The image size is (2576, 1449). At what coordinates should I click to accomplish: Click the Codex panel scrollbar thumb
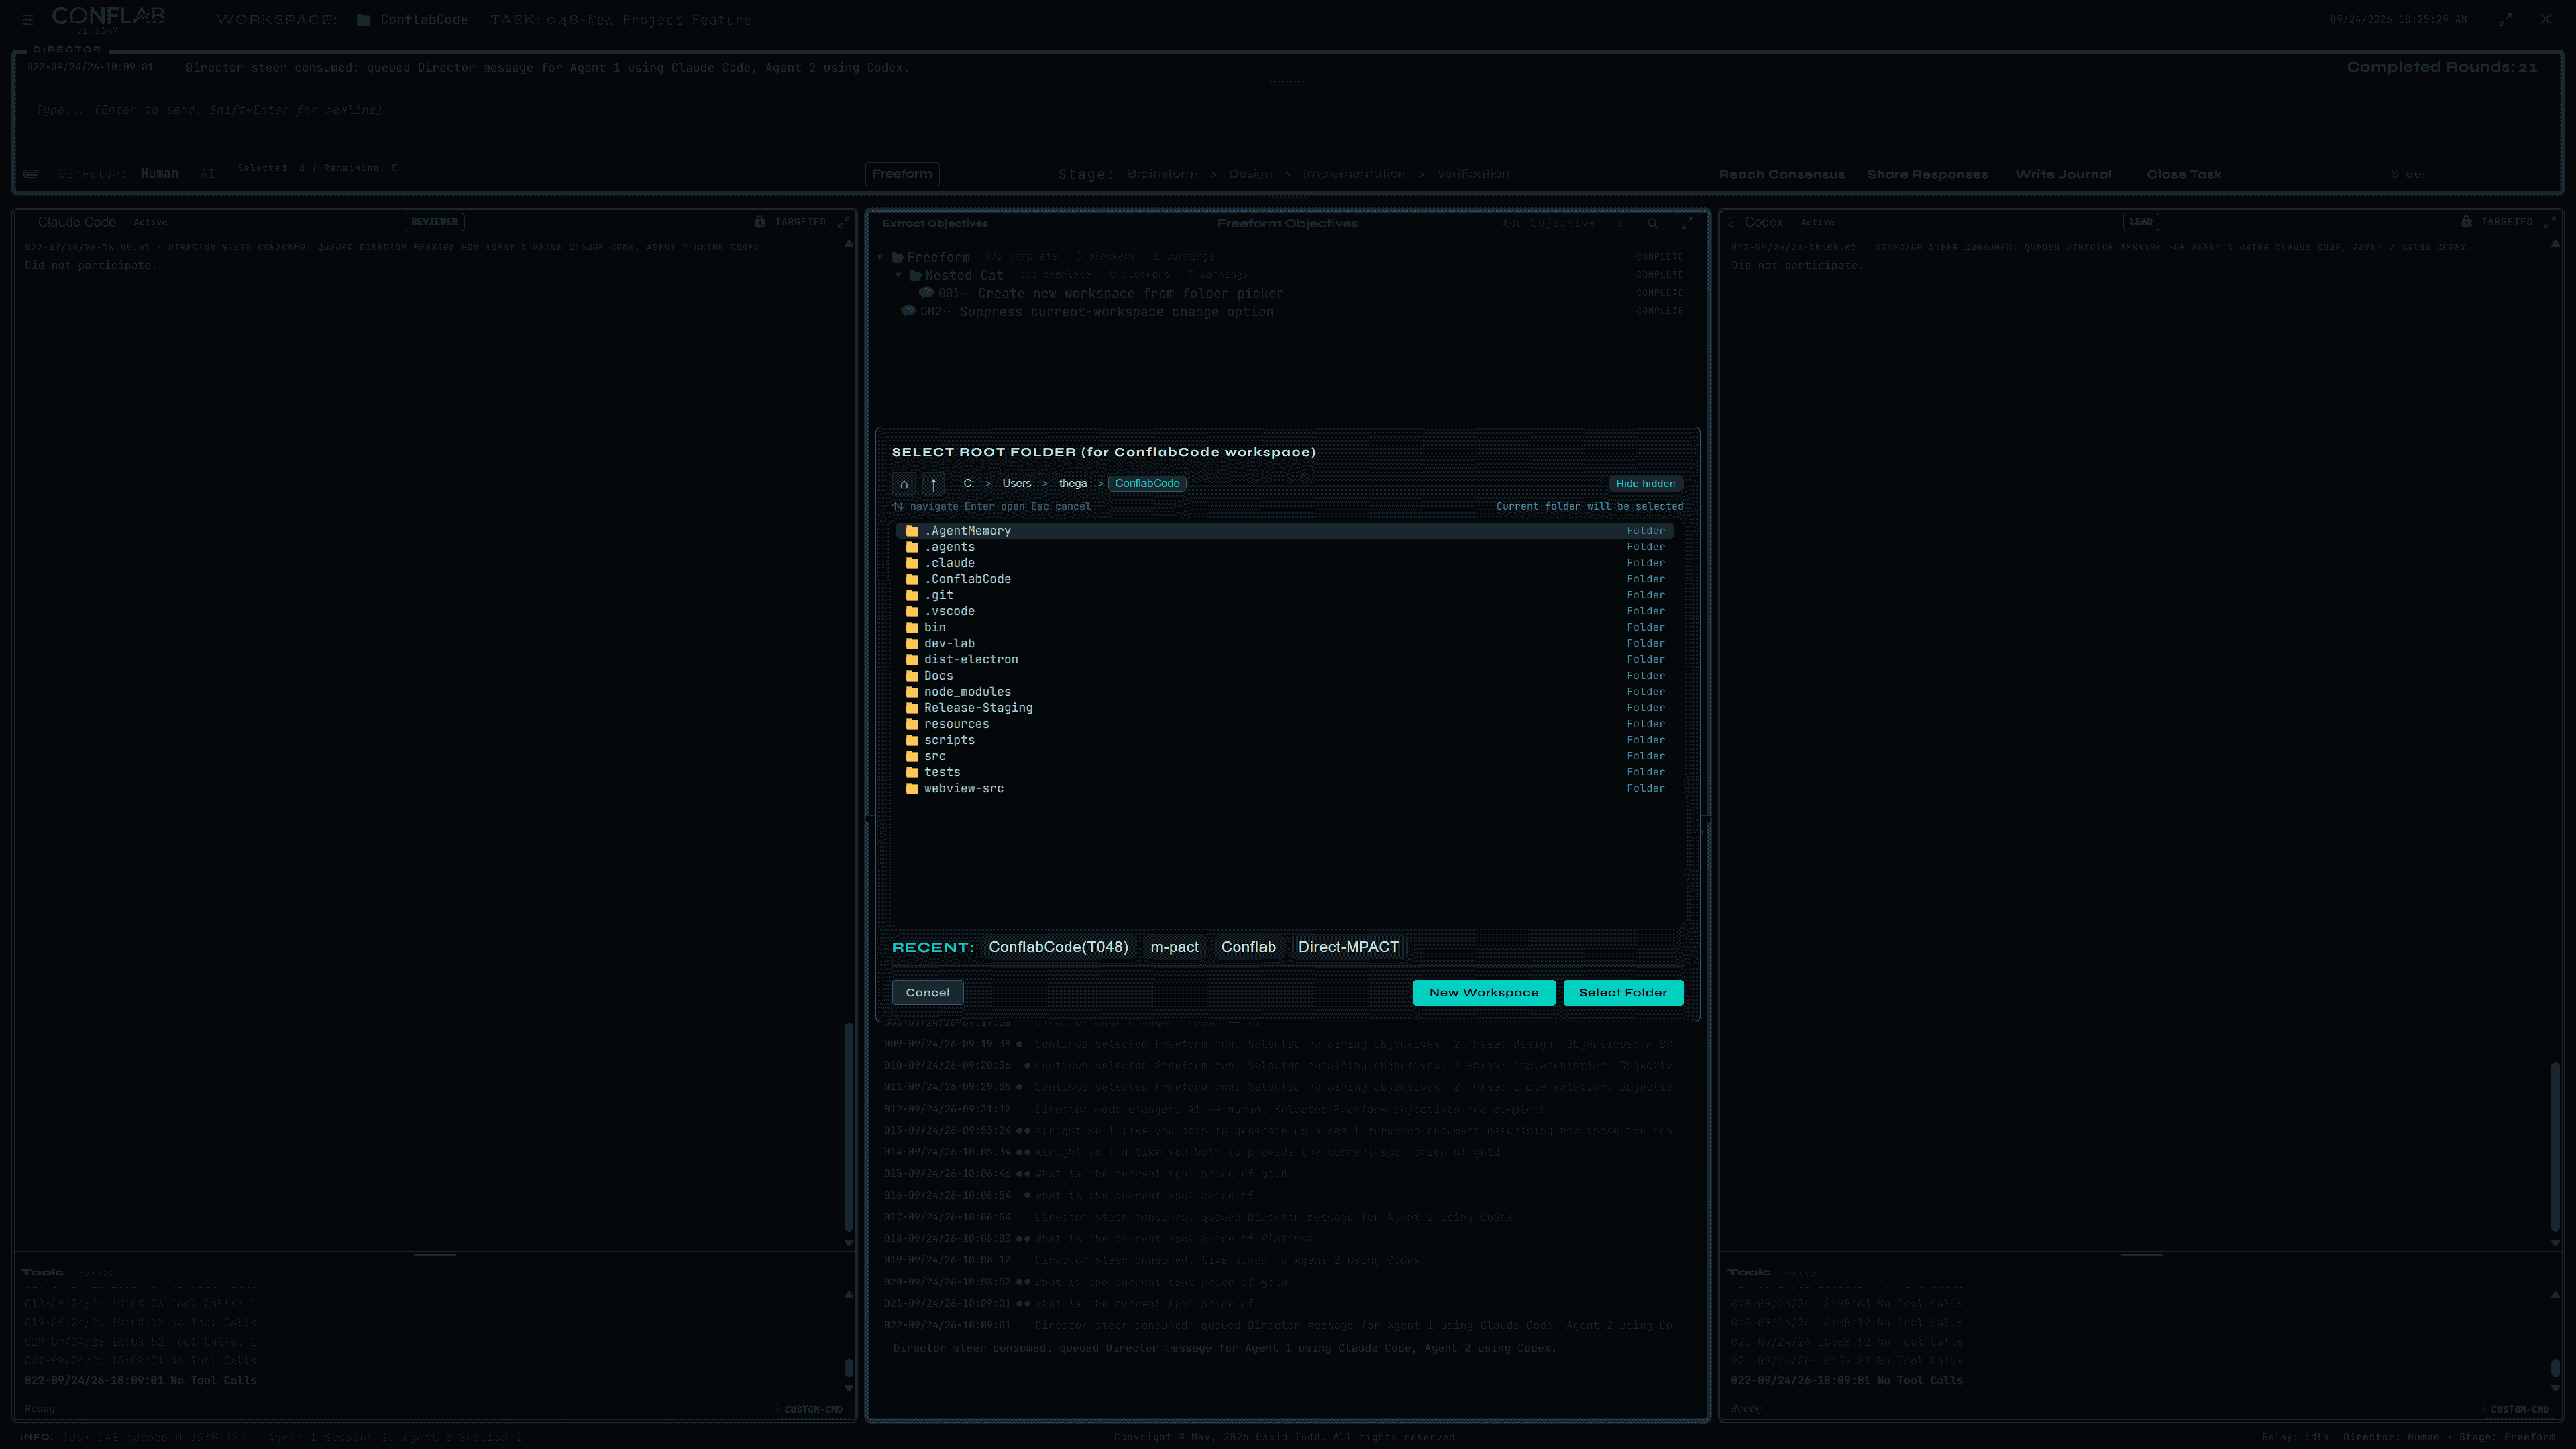click(2555, 1146)
